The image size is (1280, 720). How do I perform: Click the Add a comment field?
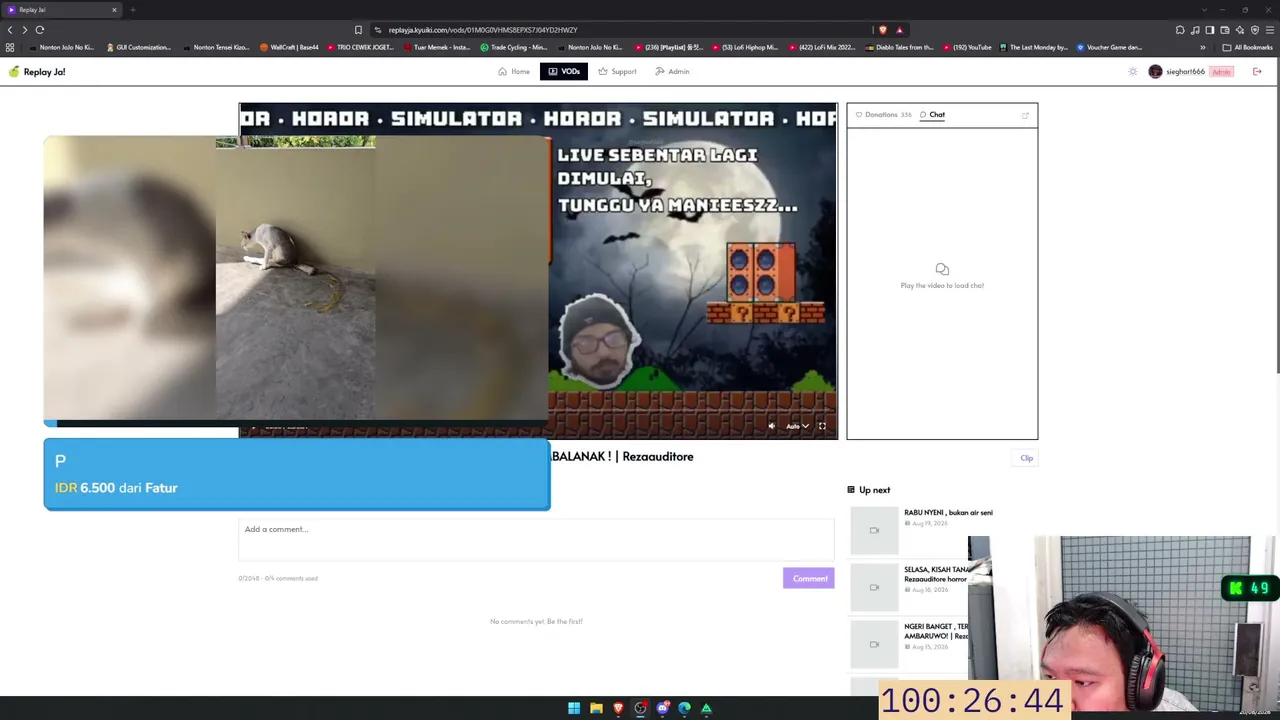coord(536,540)
